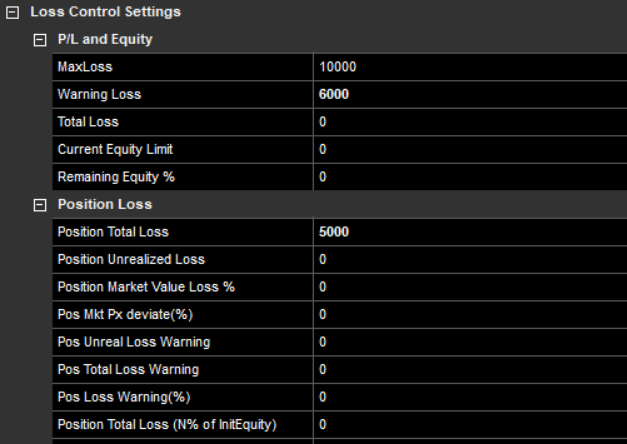Select Position Market Value Loss % value
627x444 pixels.
pyautogui.click(x=468, y=287)
